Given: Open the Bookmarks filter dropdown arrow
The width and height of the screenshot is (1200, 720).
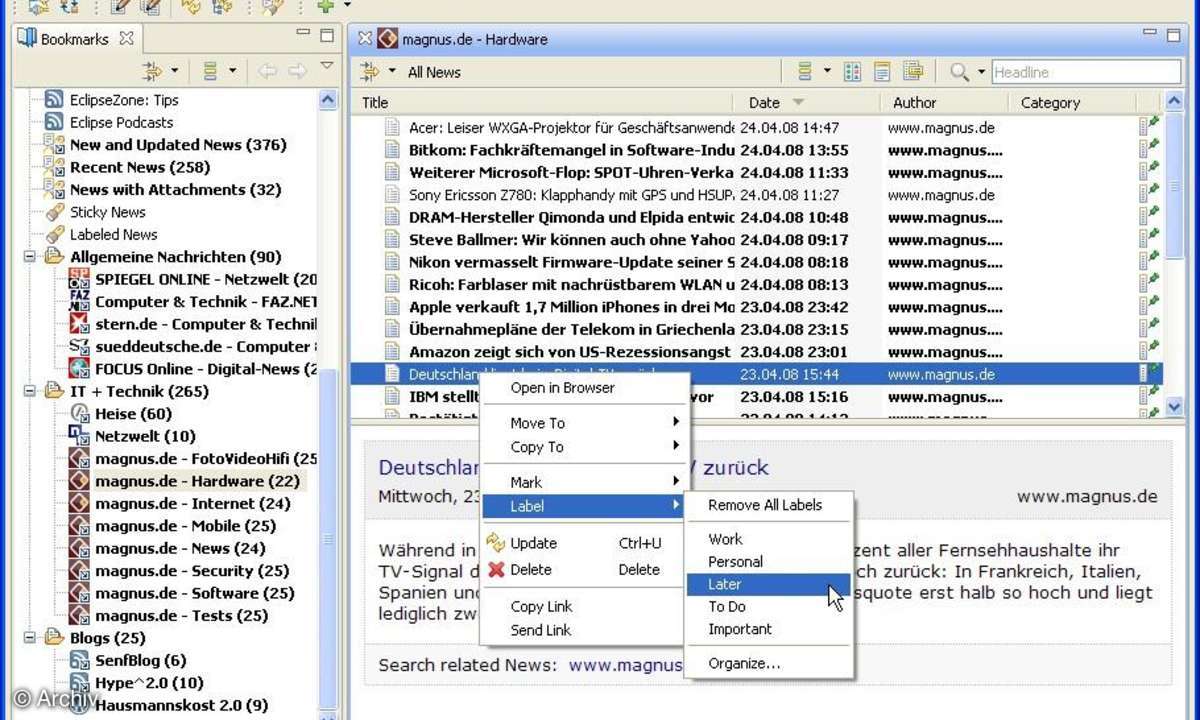Looking at the screenshot, I should tap(175, 71).
